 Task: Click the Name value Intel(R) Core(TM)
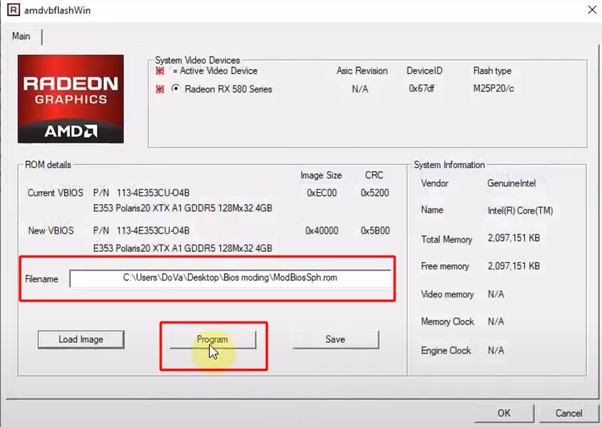[520, 210]
